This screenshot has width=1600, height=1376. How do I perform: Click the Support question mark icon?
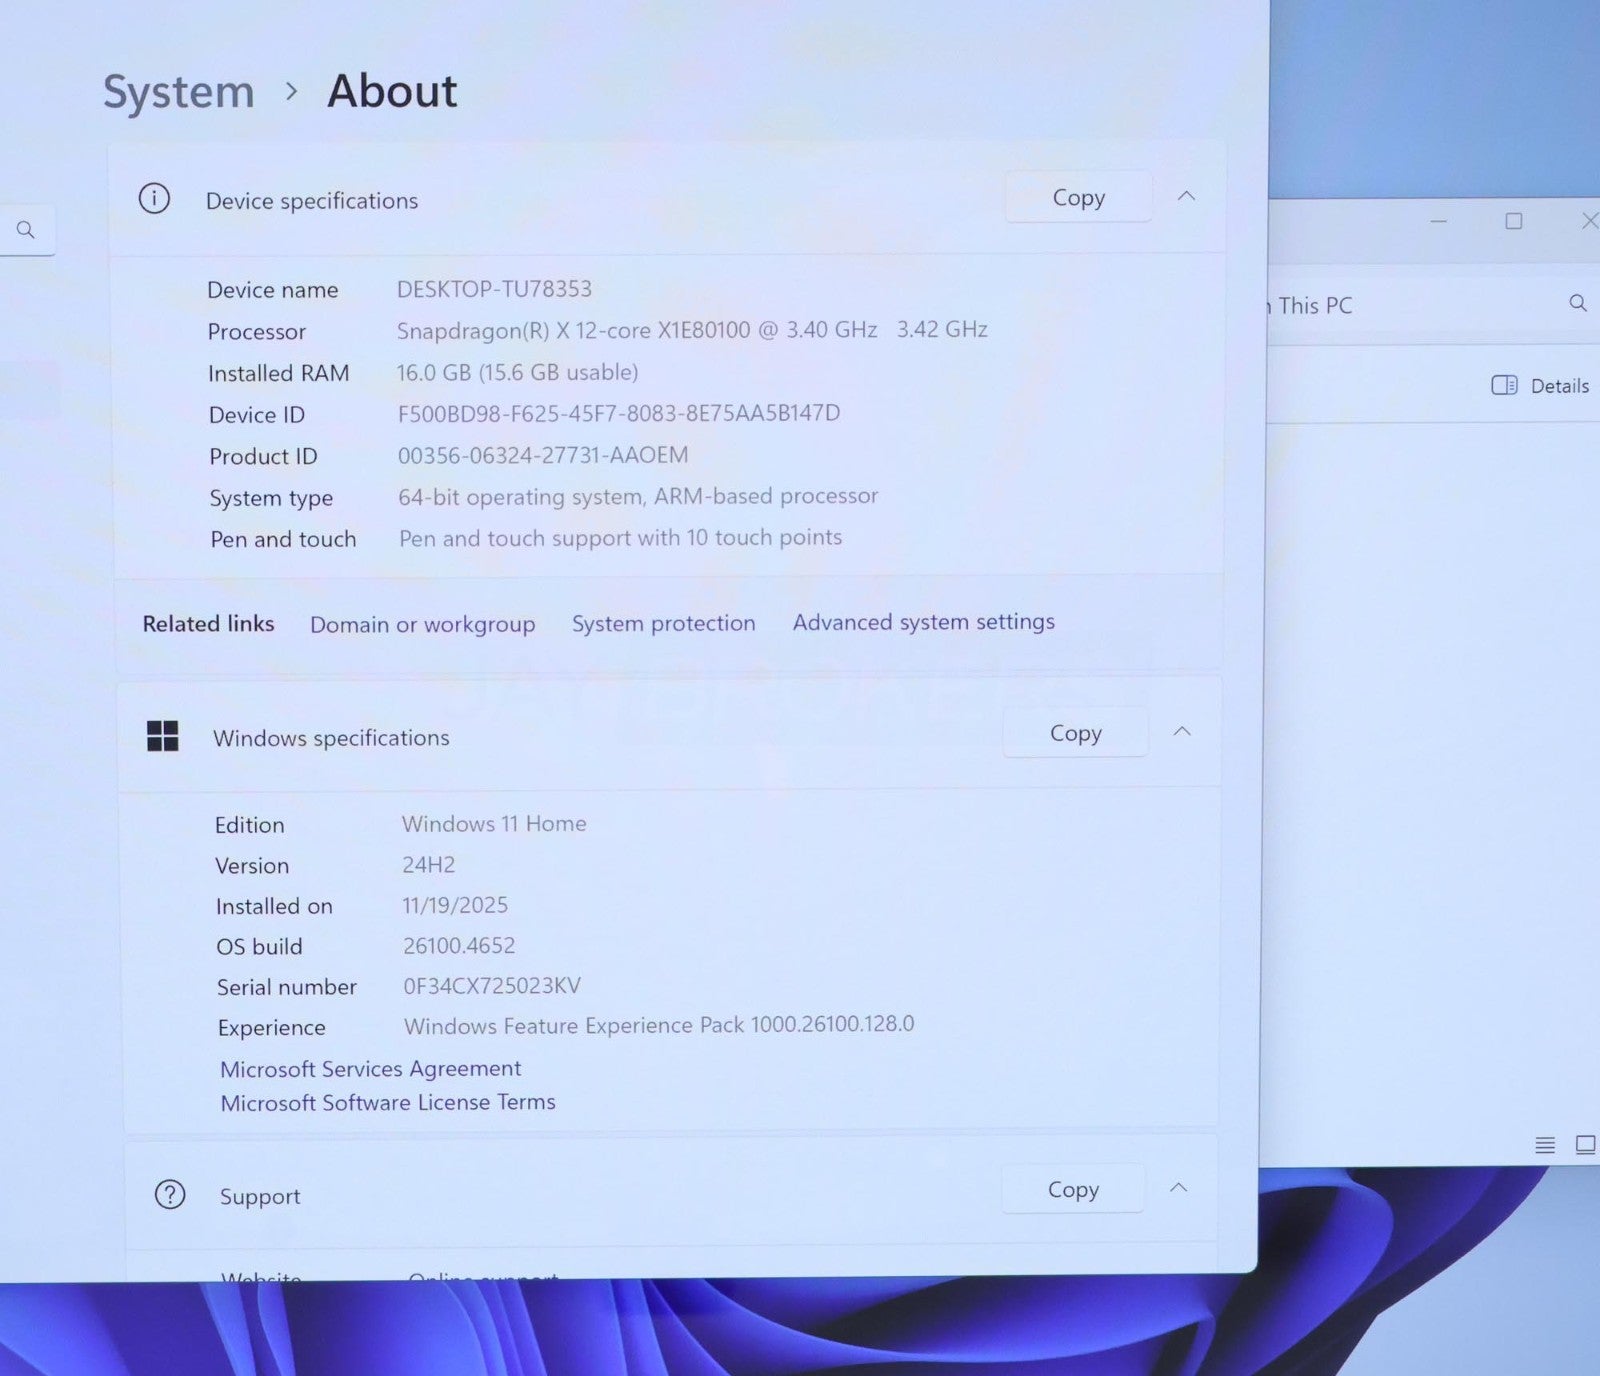click(x=170, y=1194)
